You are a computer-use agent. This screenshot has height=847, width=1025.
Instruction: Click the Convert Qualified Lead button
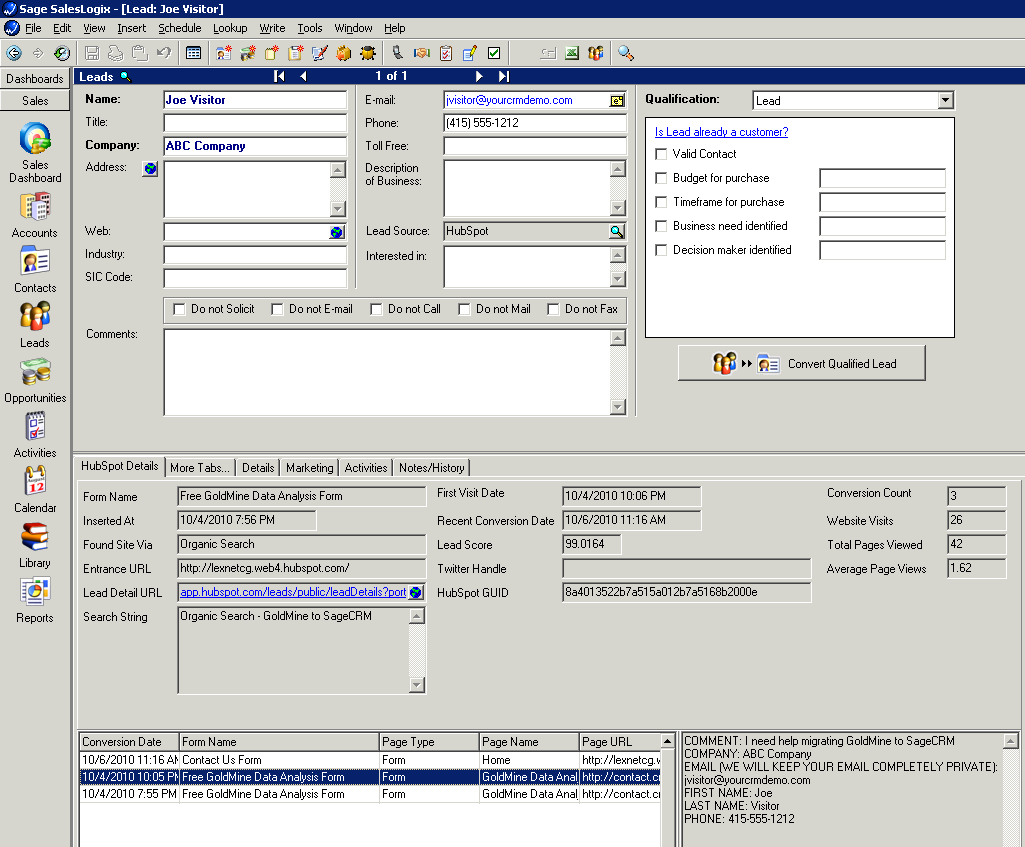pyautogui.click(x=801, y=363)
